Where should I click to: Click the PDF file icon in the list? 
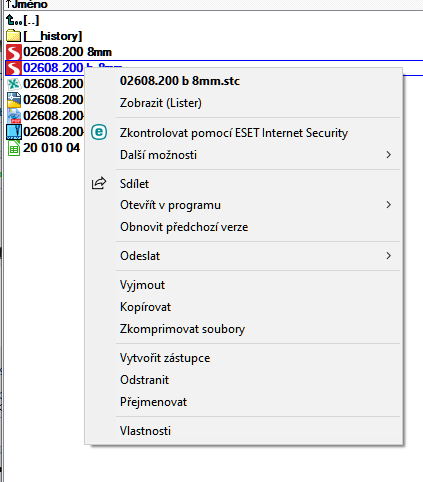pyautogui.click(x=14, y=116)
